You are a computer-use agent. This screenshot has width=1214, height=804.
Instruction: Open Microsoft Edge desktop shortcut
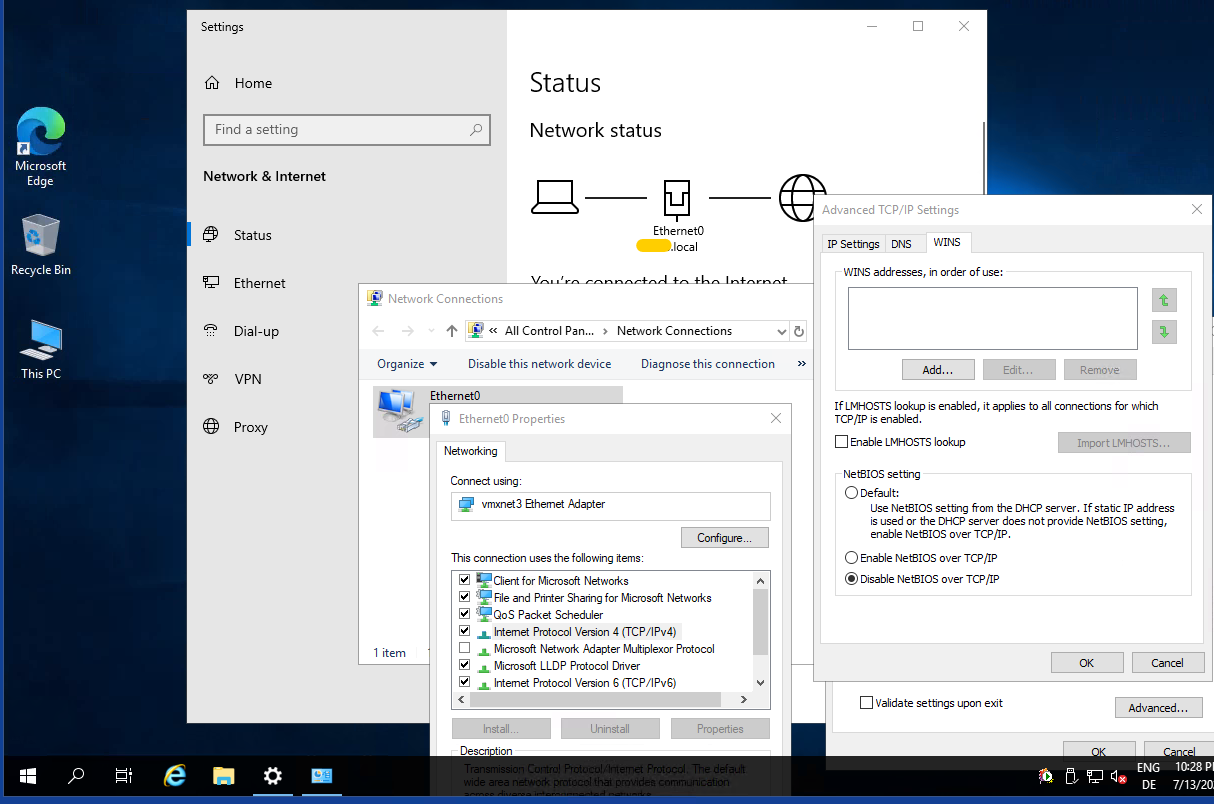click(x=41, y=147)
